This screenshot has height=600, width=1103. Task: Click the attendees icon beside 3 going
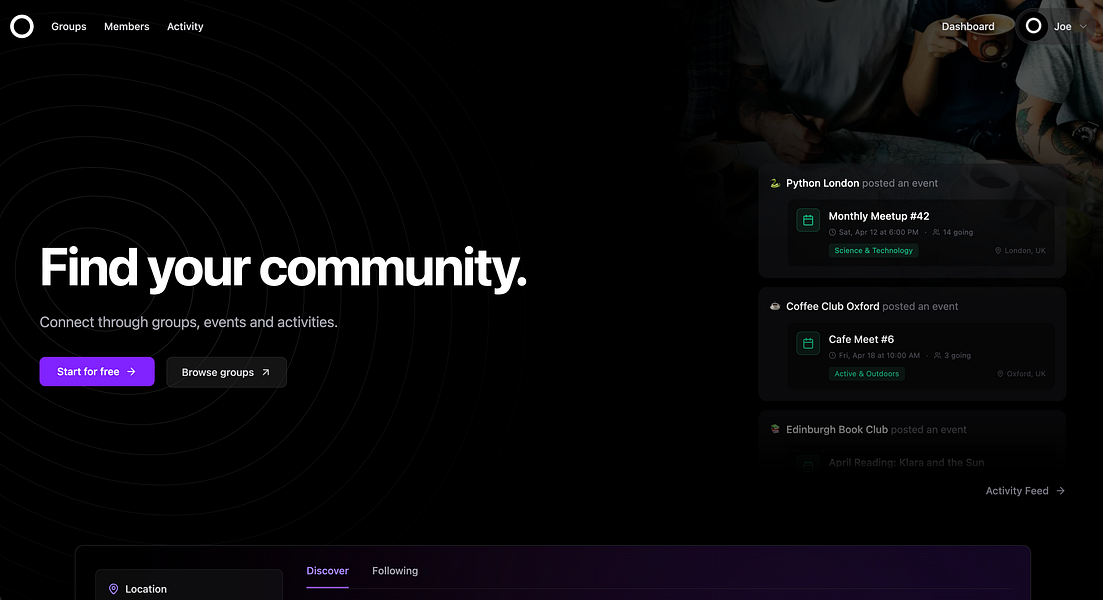(x=938, y=355)
